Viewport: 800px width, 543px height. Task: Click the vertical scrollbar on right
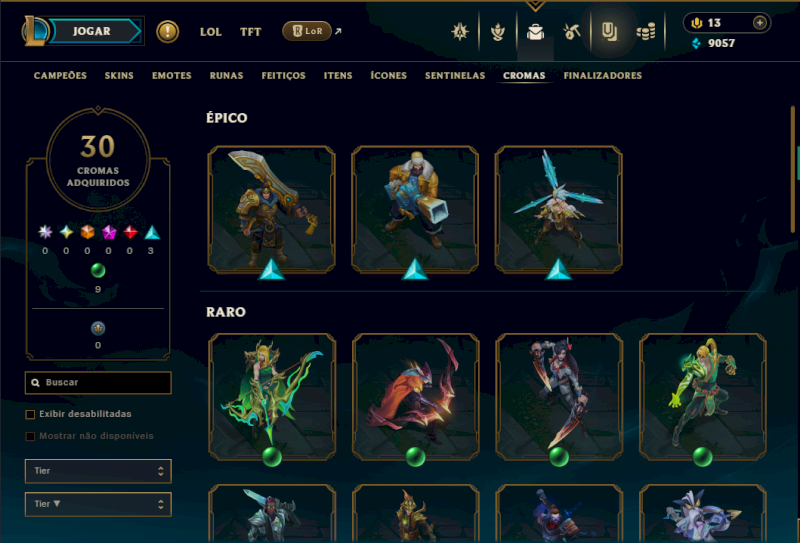[x=792, y=168]
